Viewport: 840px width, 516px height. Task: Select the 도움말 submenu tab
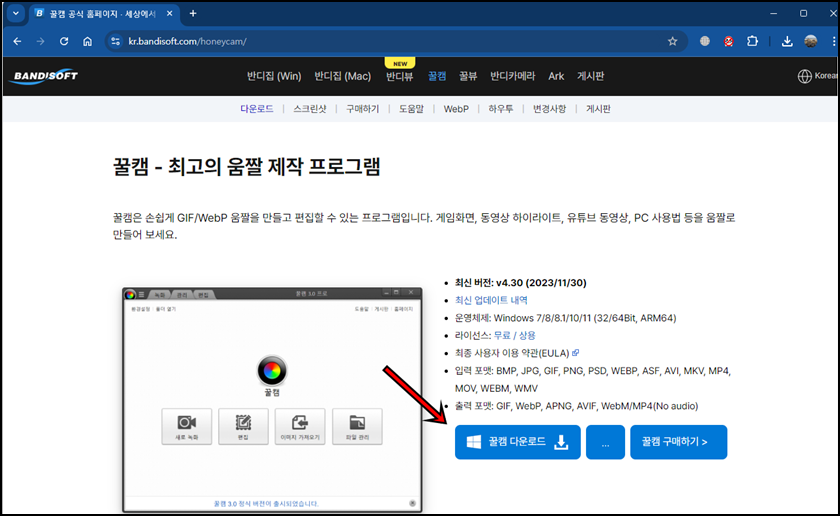click(411, 109)
